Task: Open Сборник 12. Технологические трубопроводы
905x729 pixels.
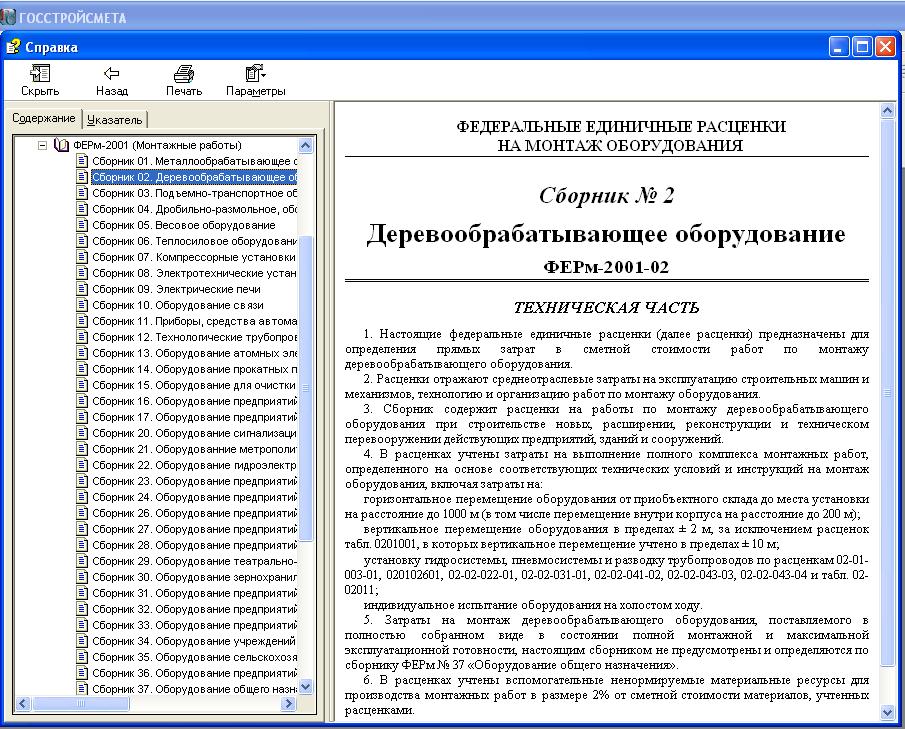Action: [194, 337]
